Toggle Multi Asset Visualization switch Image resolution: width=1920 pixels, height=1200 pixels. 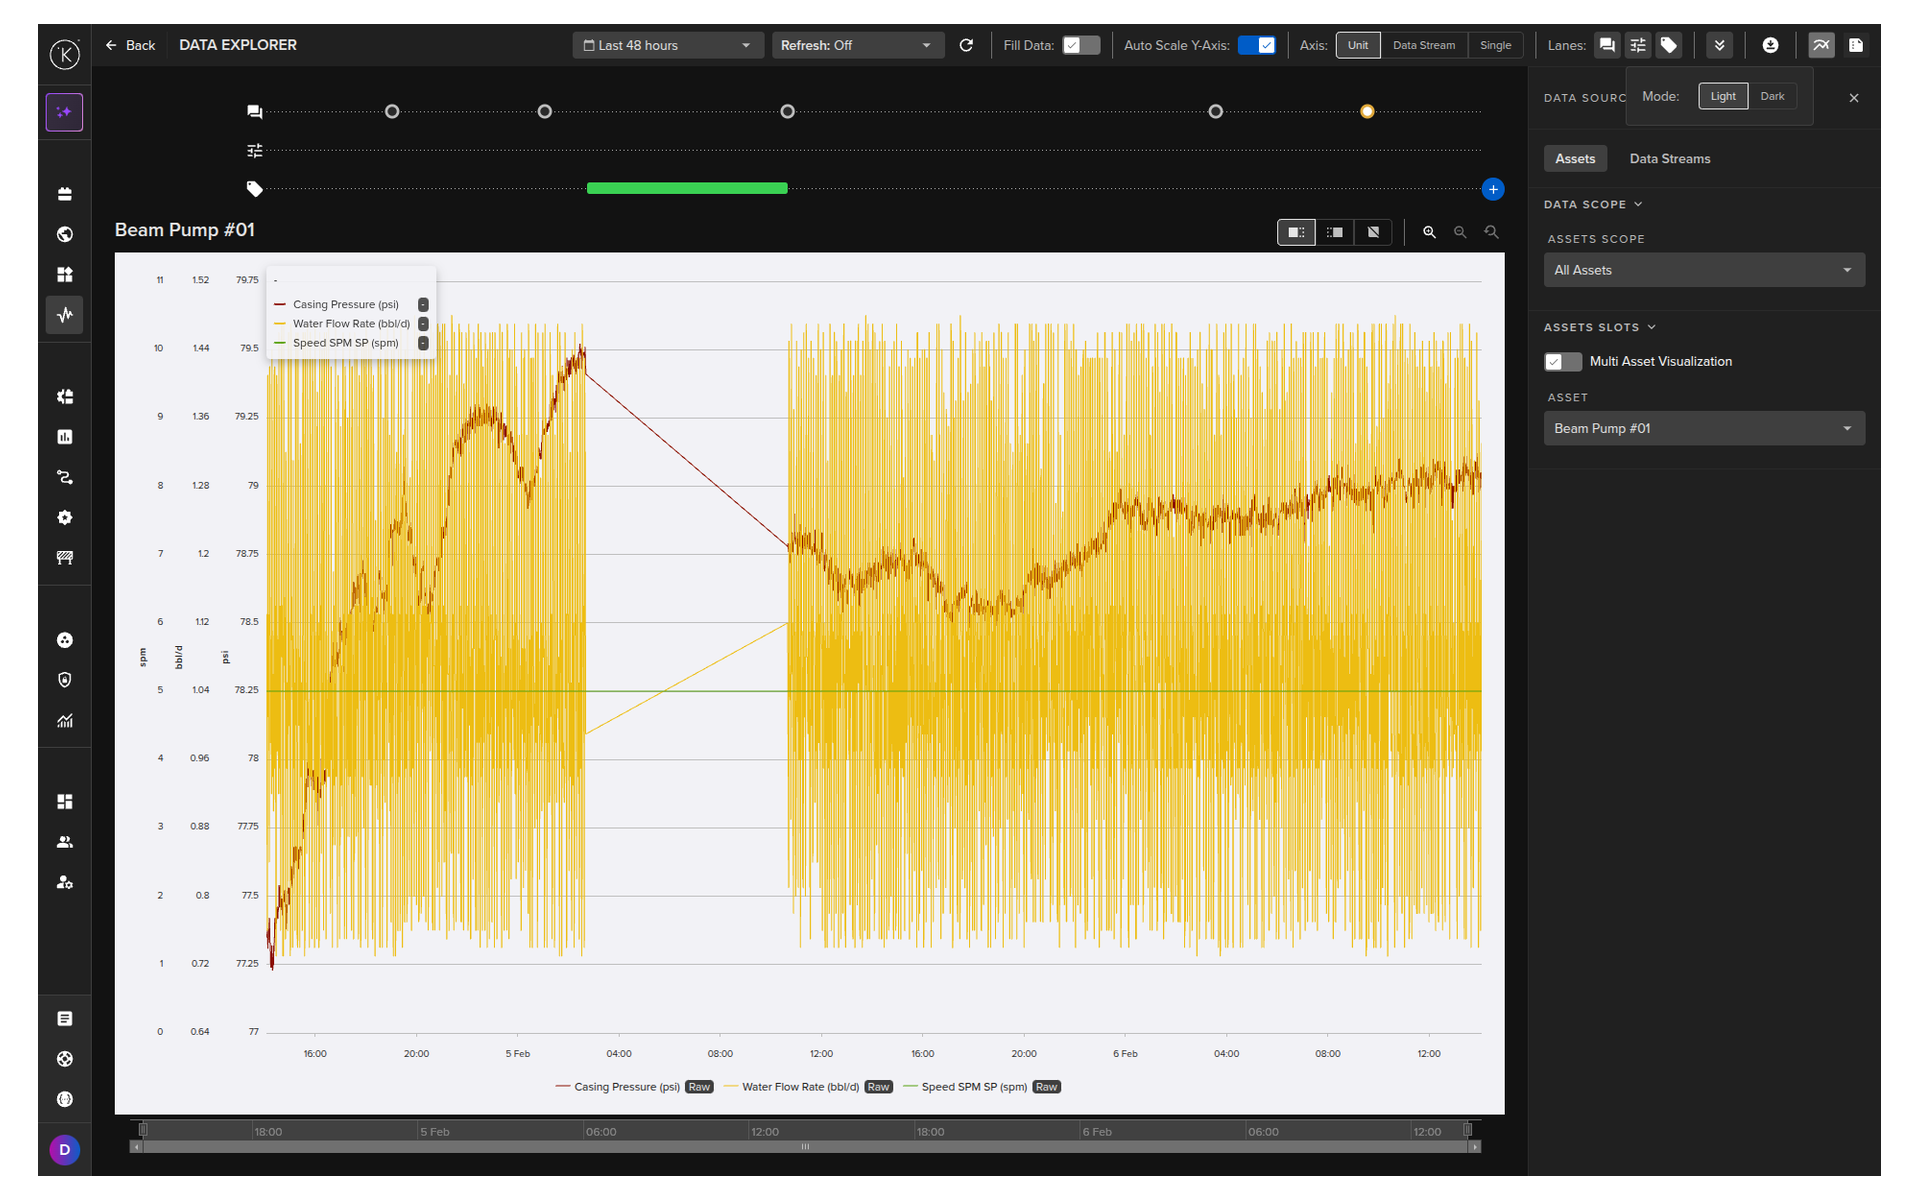pyautogui.click(x=1562, y=361)
